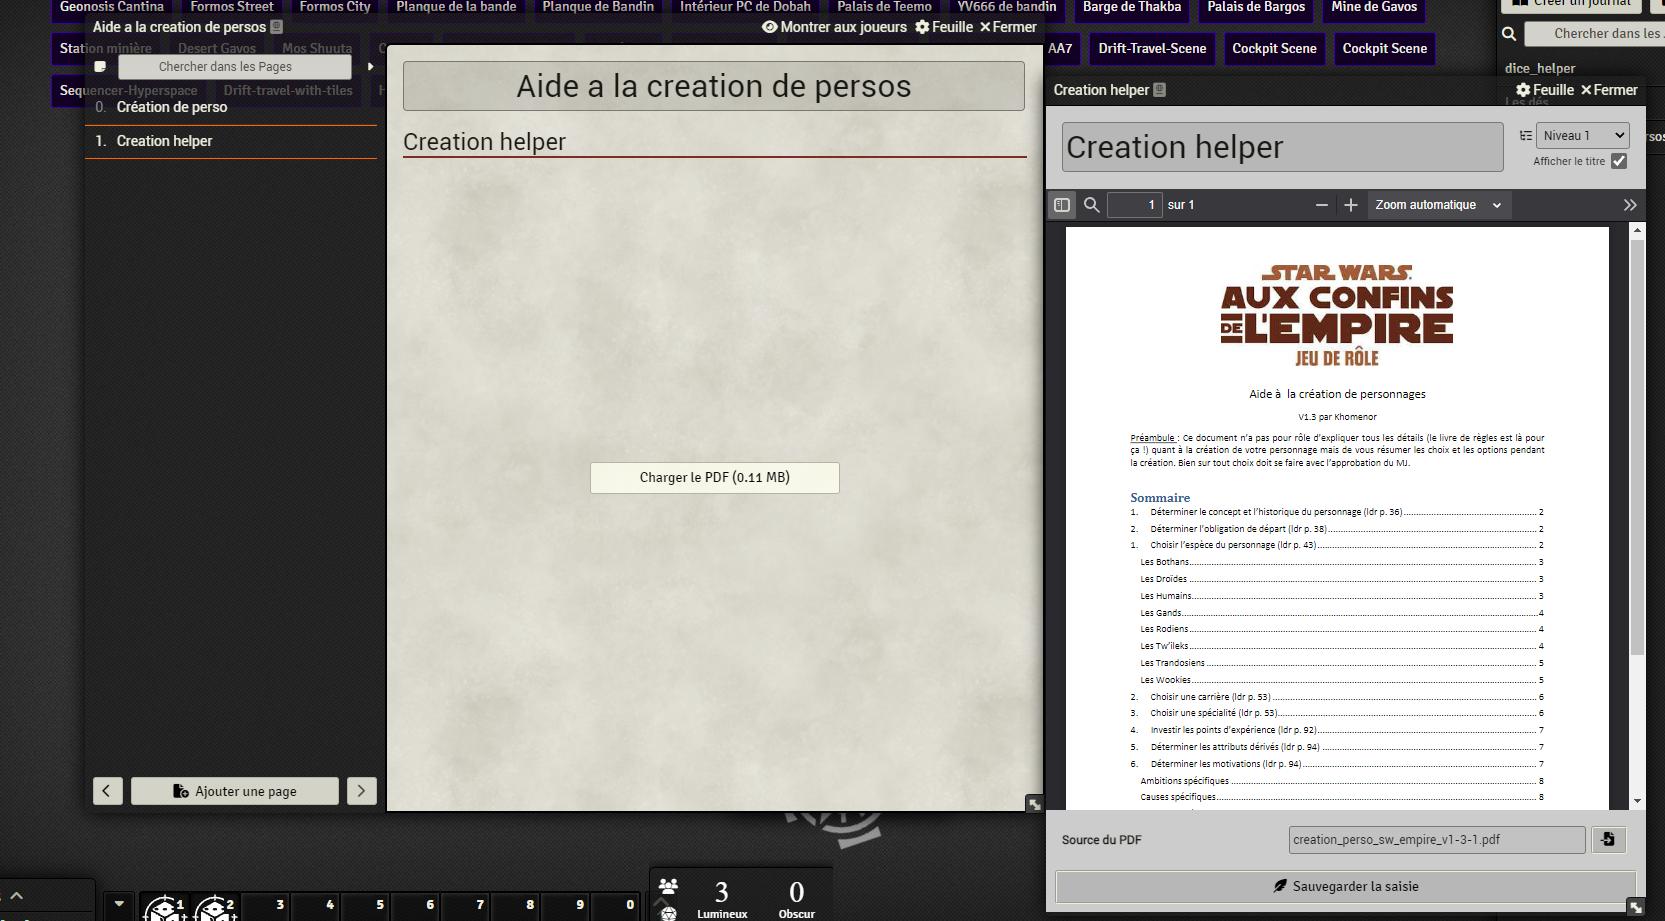The image size is (1665, 921).
Task: Toggle the PDF viewer sidebar icon
Action: (1062, 205)
